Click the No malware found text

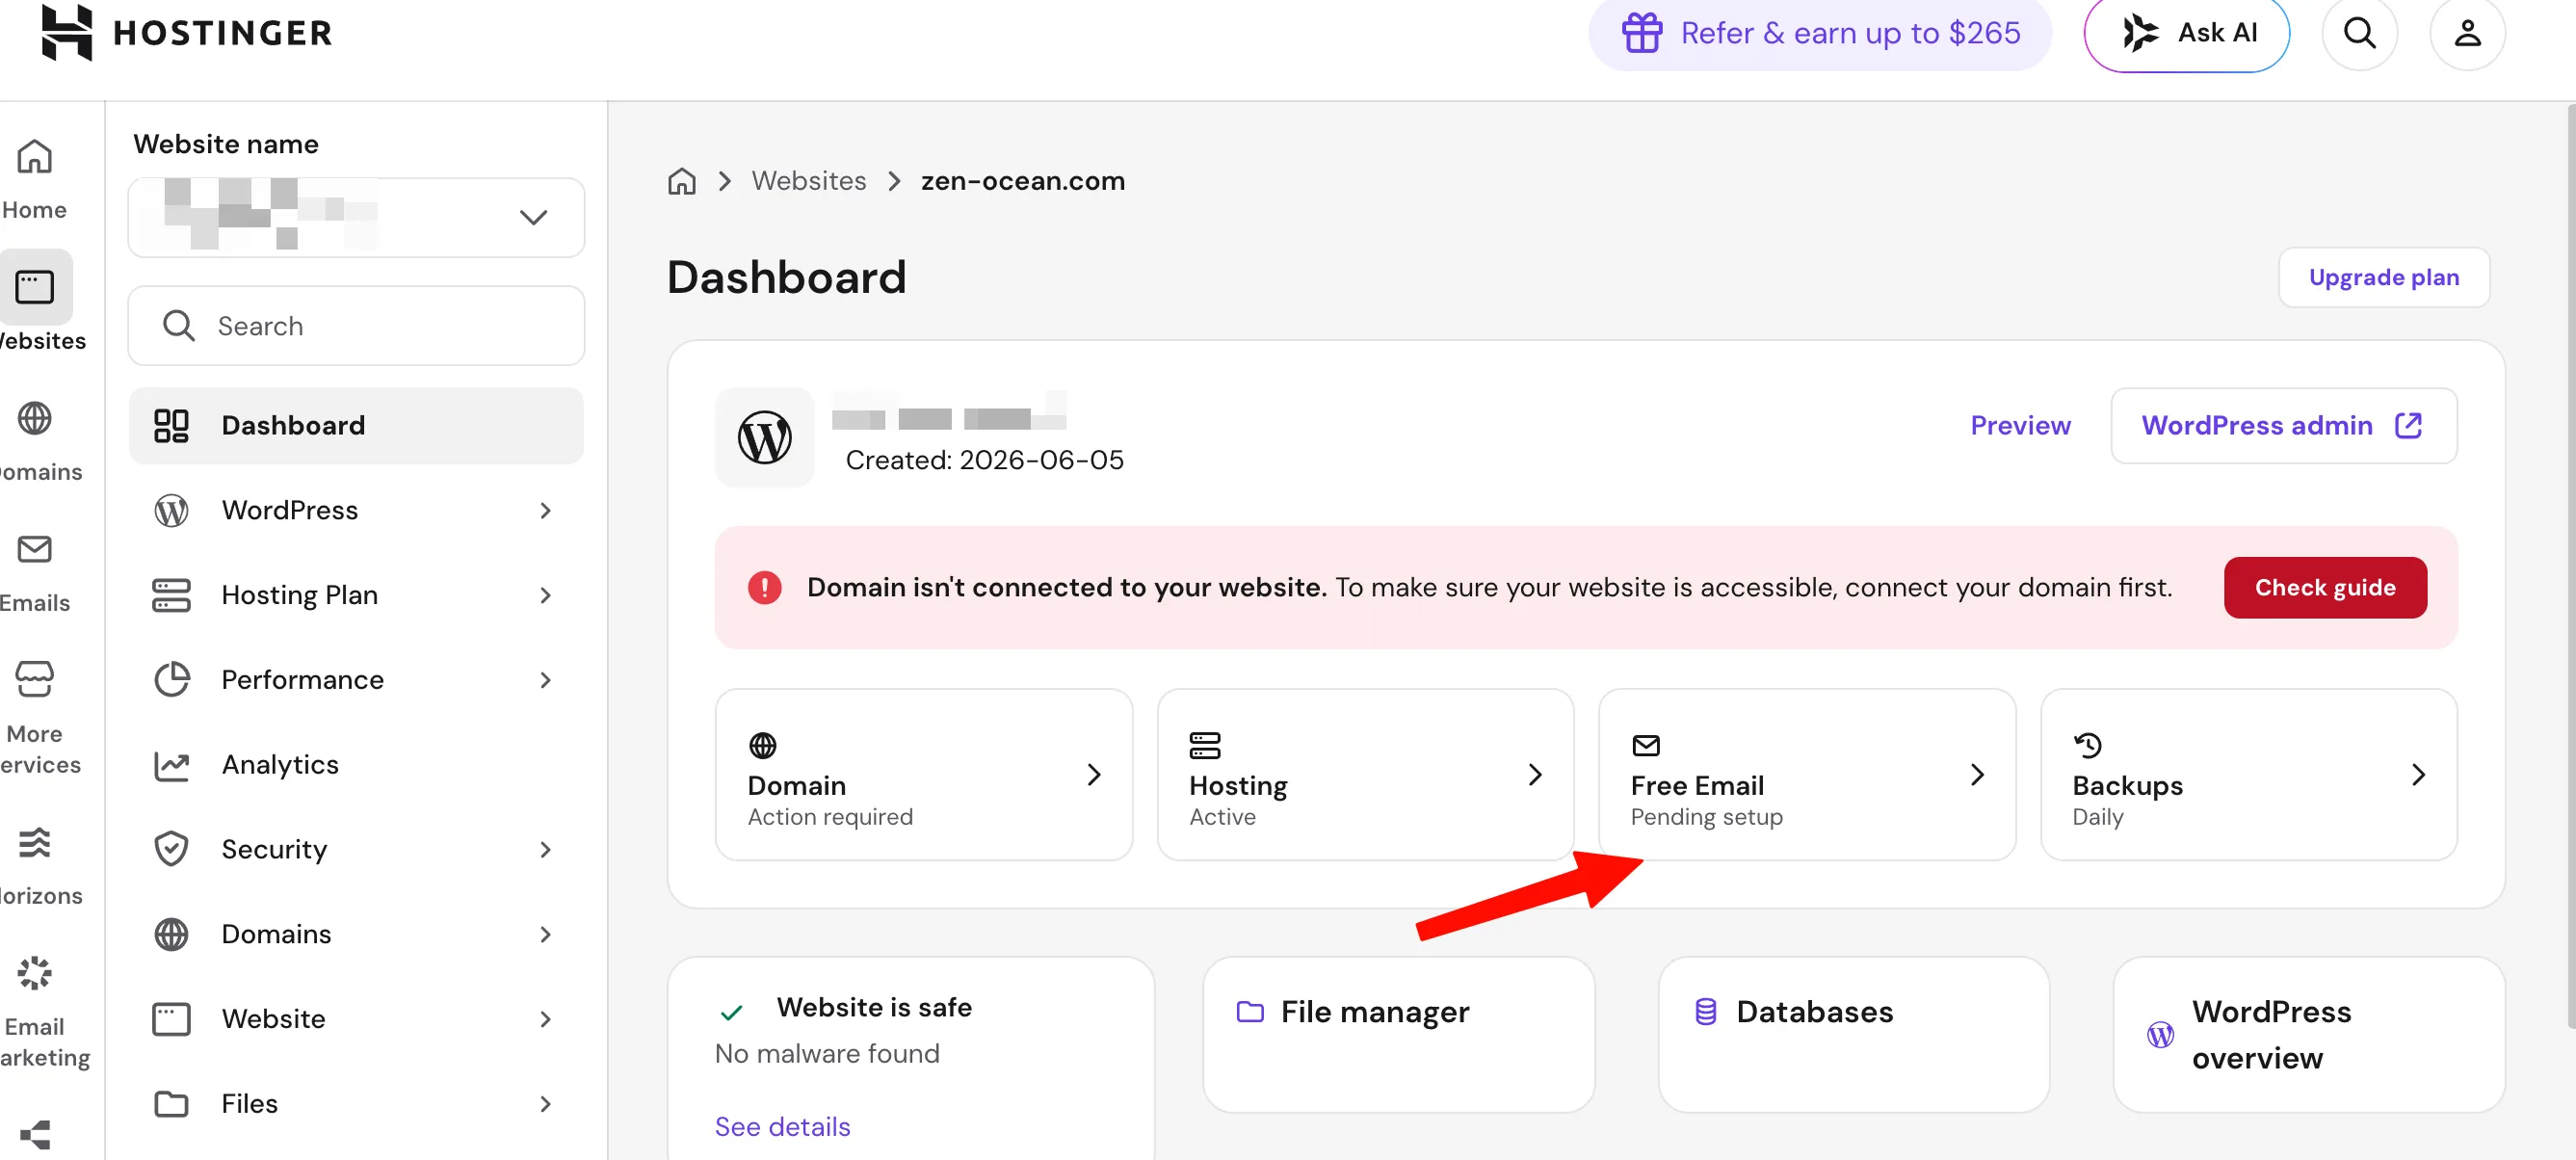click(x=826, y=1053)
